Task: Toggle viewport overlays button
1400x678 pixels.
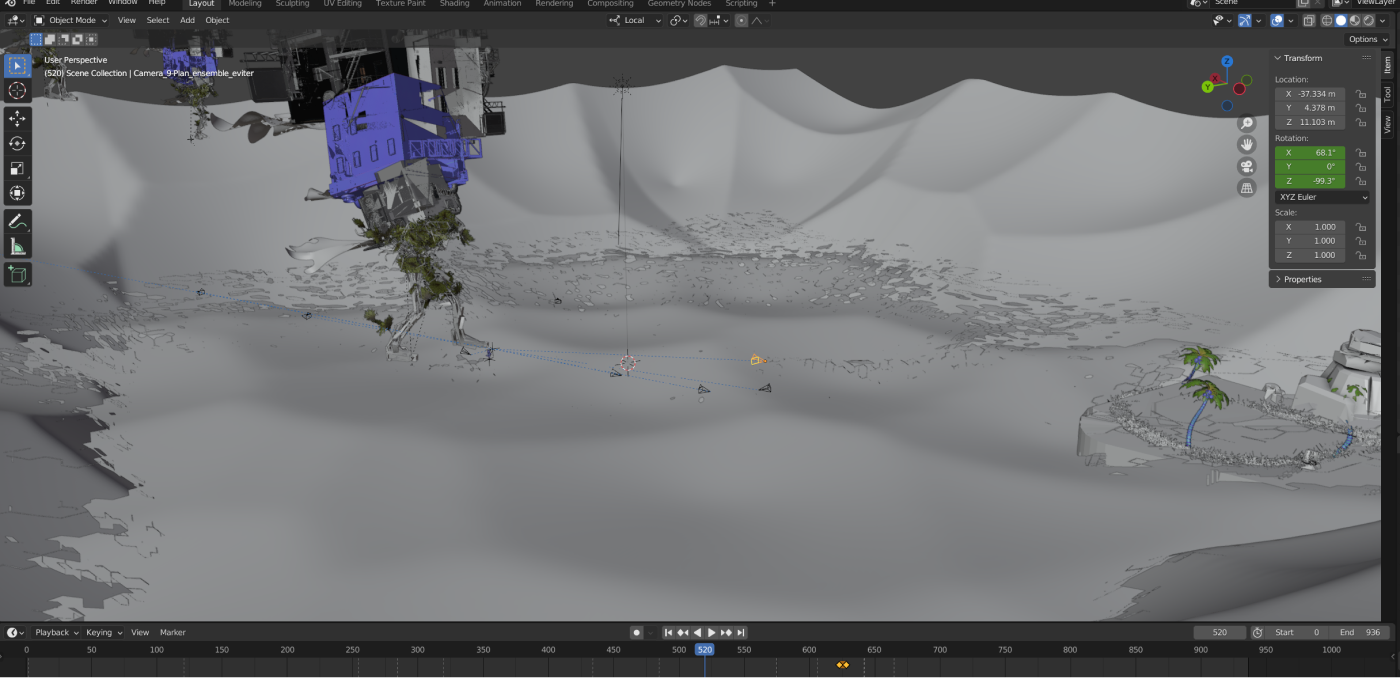Action: click(x=1277, y=20)
